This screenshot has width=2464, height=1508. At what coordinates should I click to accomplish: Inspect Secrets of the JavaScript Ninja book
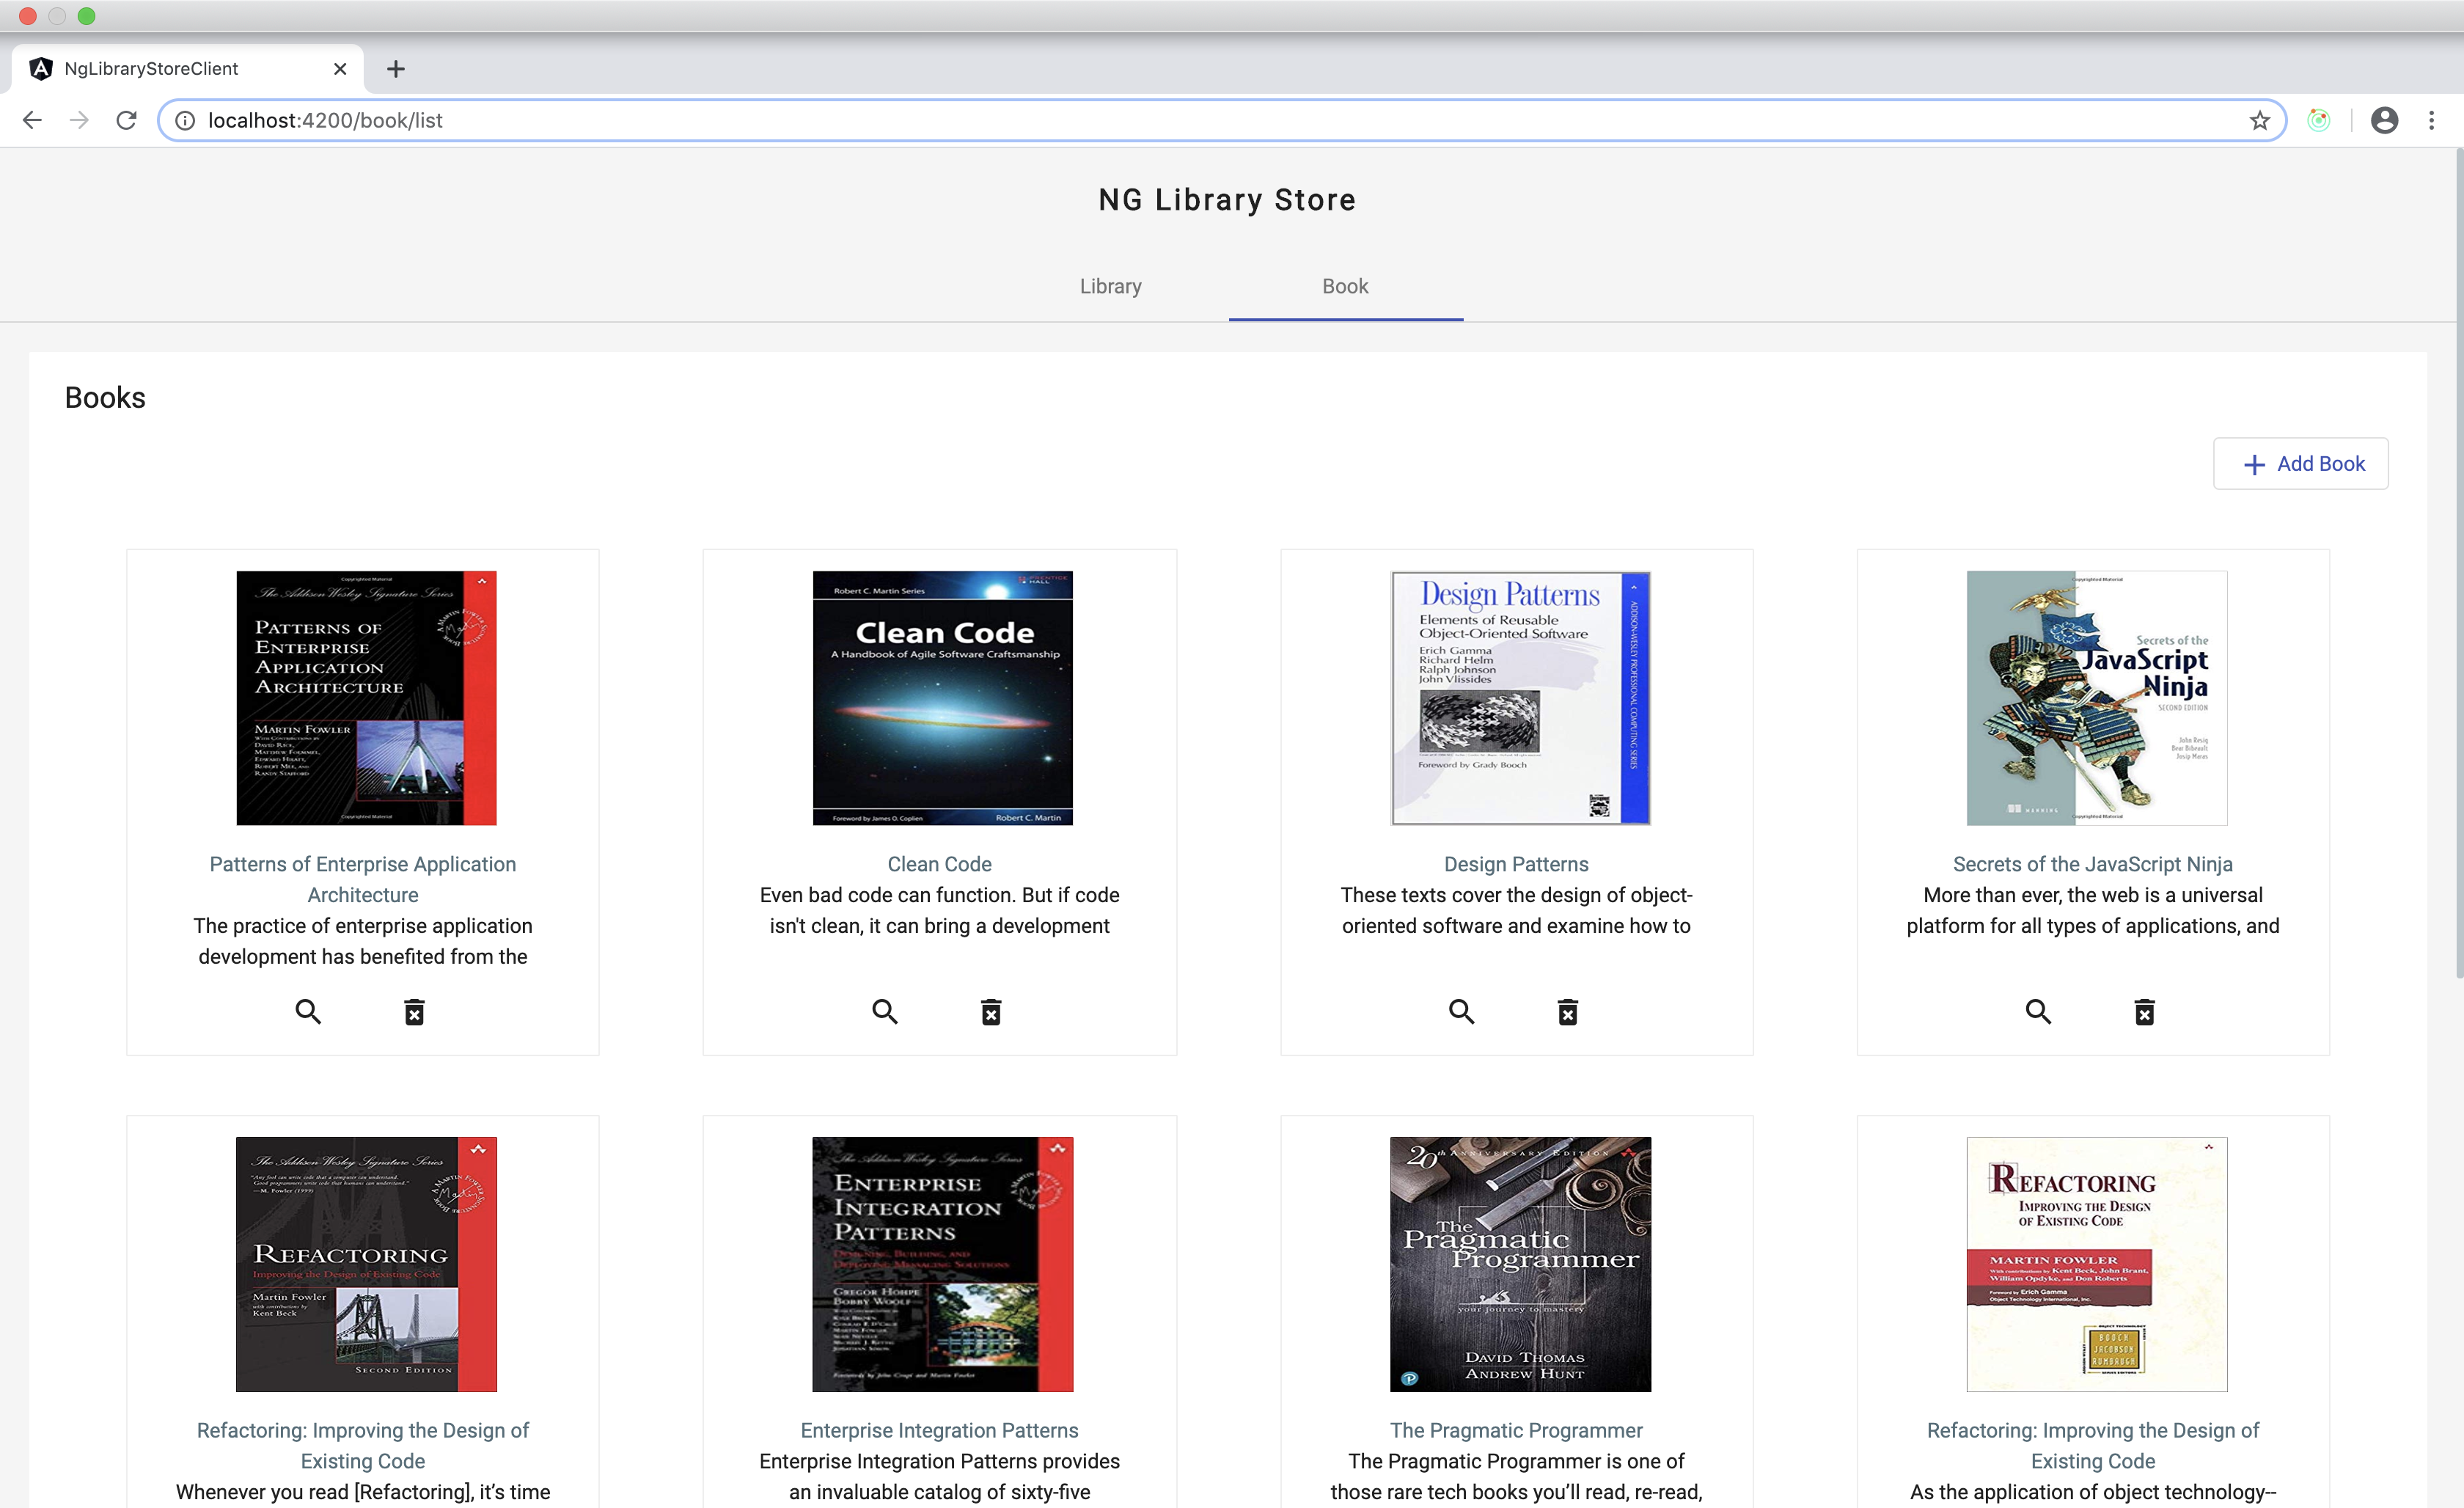[x=2038, y=1012]
